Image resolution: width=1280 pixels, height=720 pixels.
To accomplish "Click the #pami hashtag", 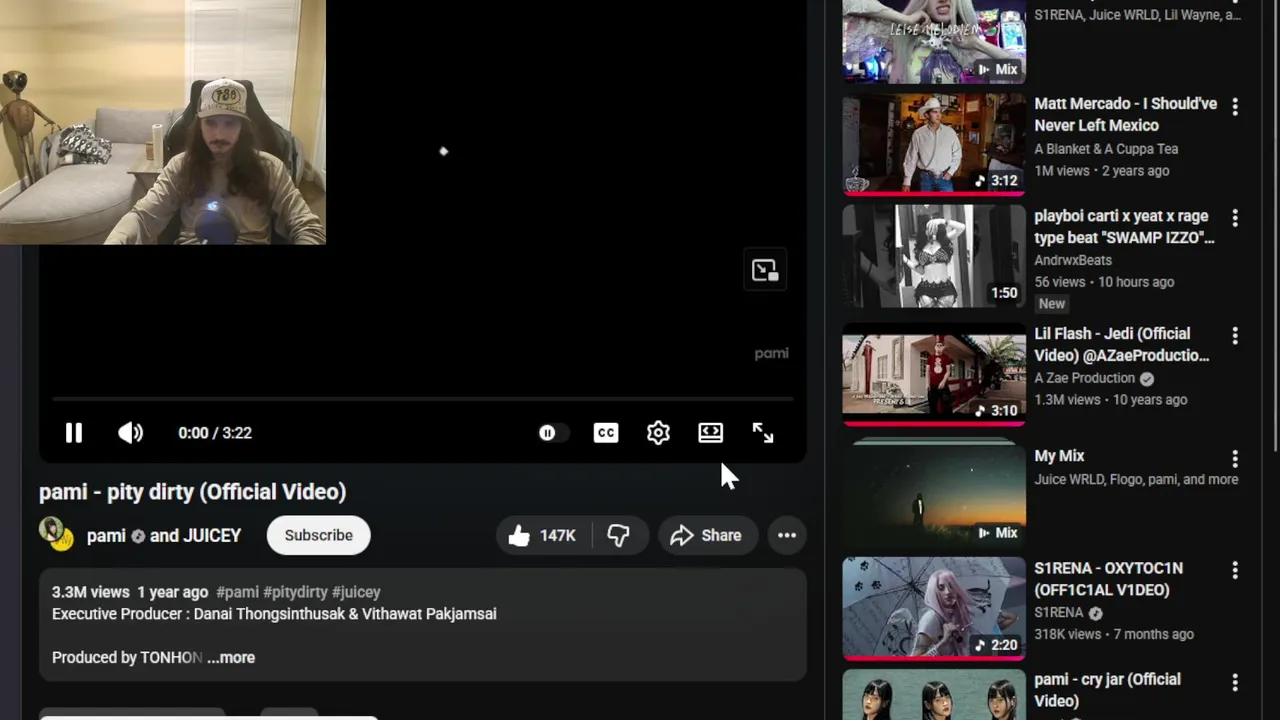I will click(237, 592).
